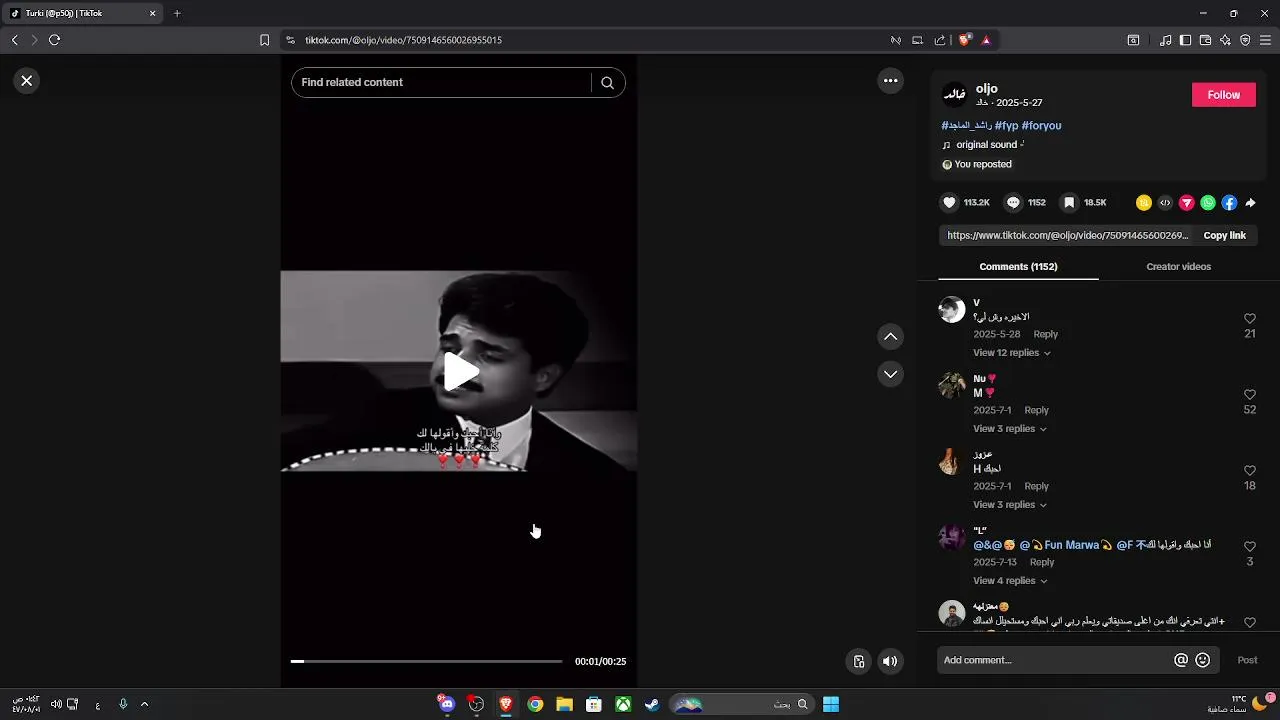Reload the page with refresh icon
Screen dimensions: 1280x720
[x=54, y=40]
